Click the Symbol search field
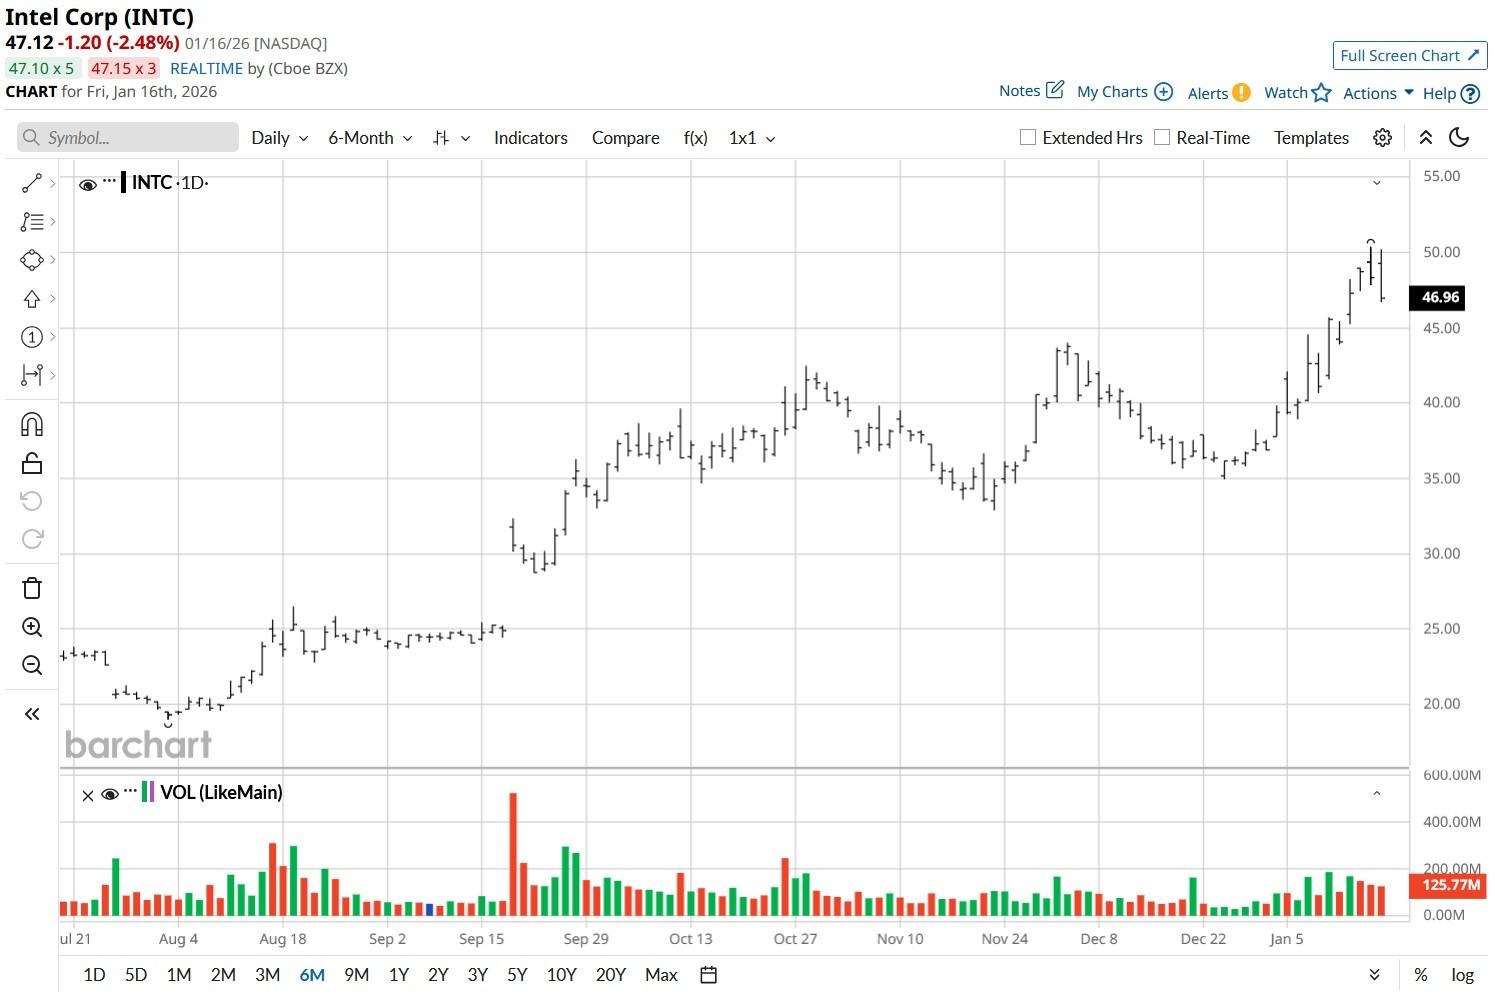This screenshot has width=1495, height=1000. pos(128,138)
